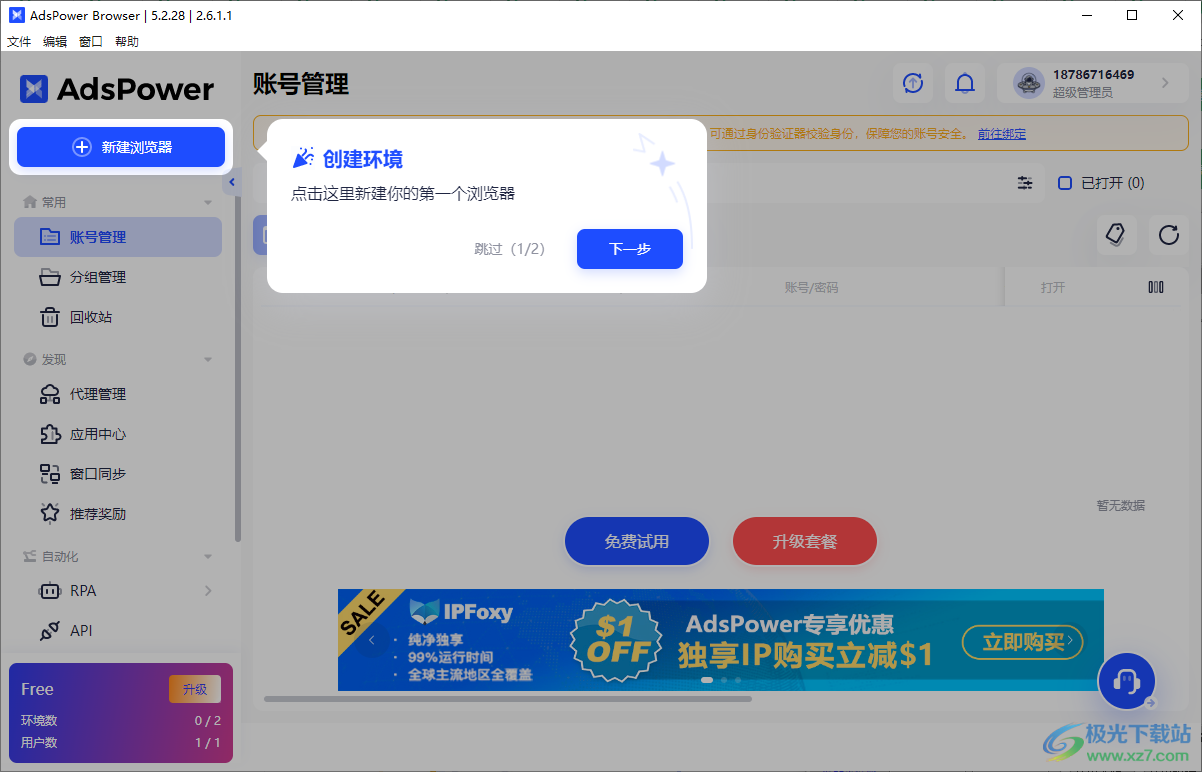Click the tag label icon above the list
This screenshot has width=1202, height=772.
tap(1116, 234)
